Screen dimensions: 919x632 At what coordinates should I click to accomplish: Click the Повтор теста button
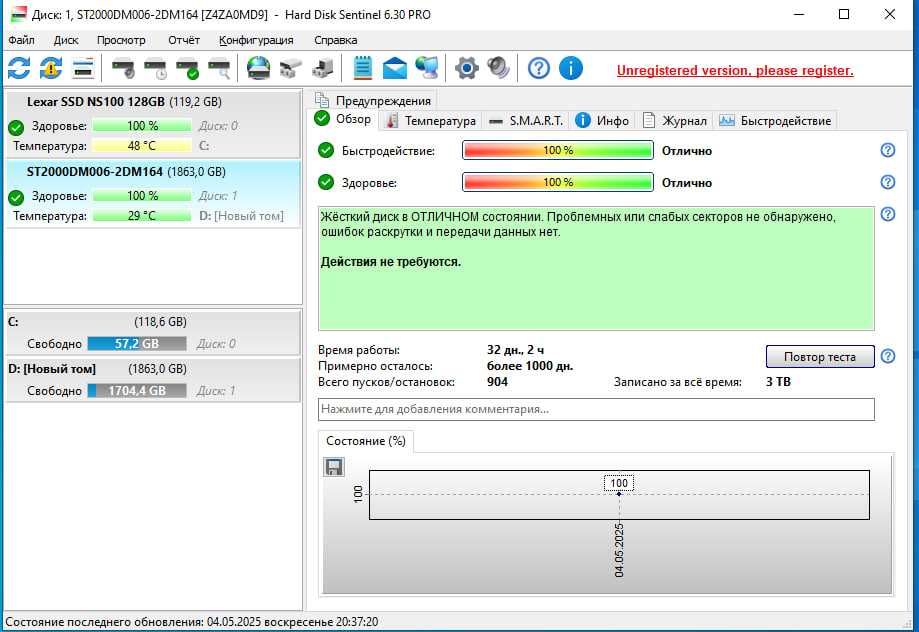820,356
